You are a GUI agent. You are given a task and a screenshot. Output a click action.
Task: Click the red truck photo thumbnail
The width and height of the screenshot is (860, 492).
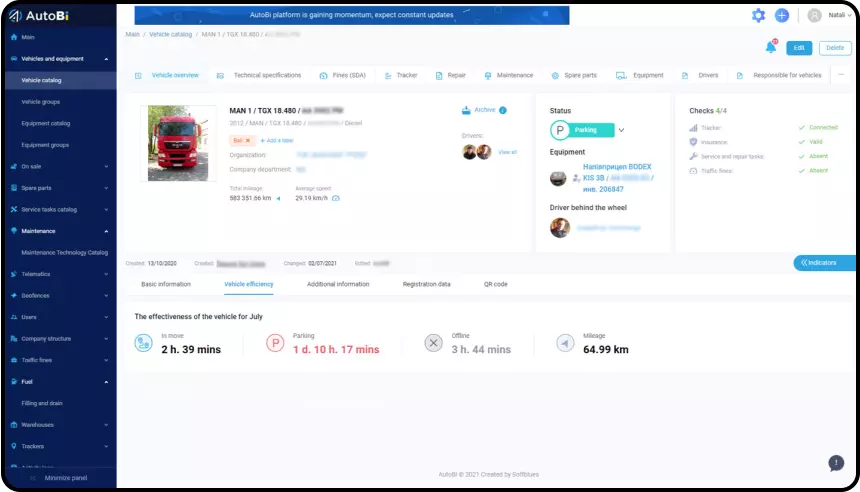click(x=182, y=143)
